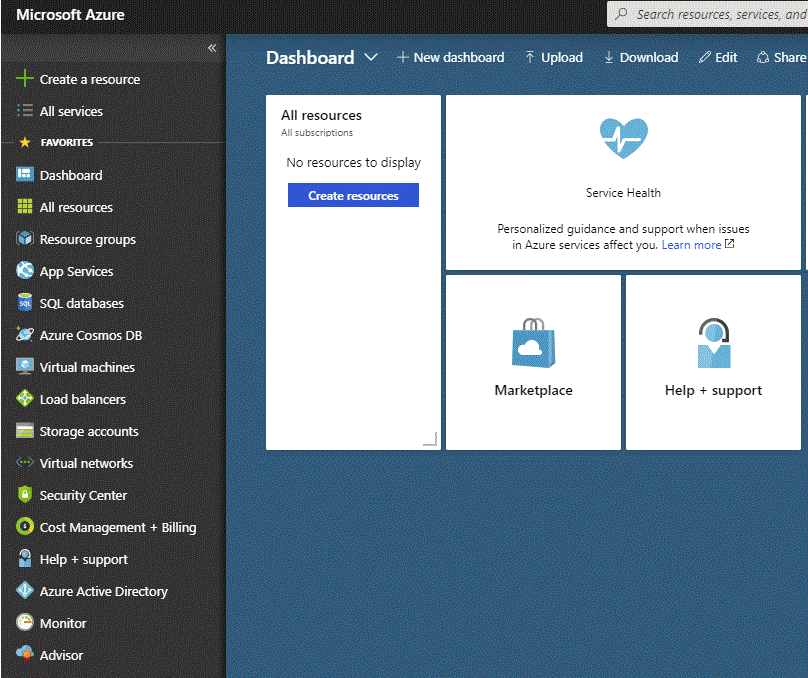808x678 pixels.
Task: Click New dashboard in the toolbar
Action: 451,57
